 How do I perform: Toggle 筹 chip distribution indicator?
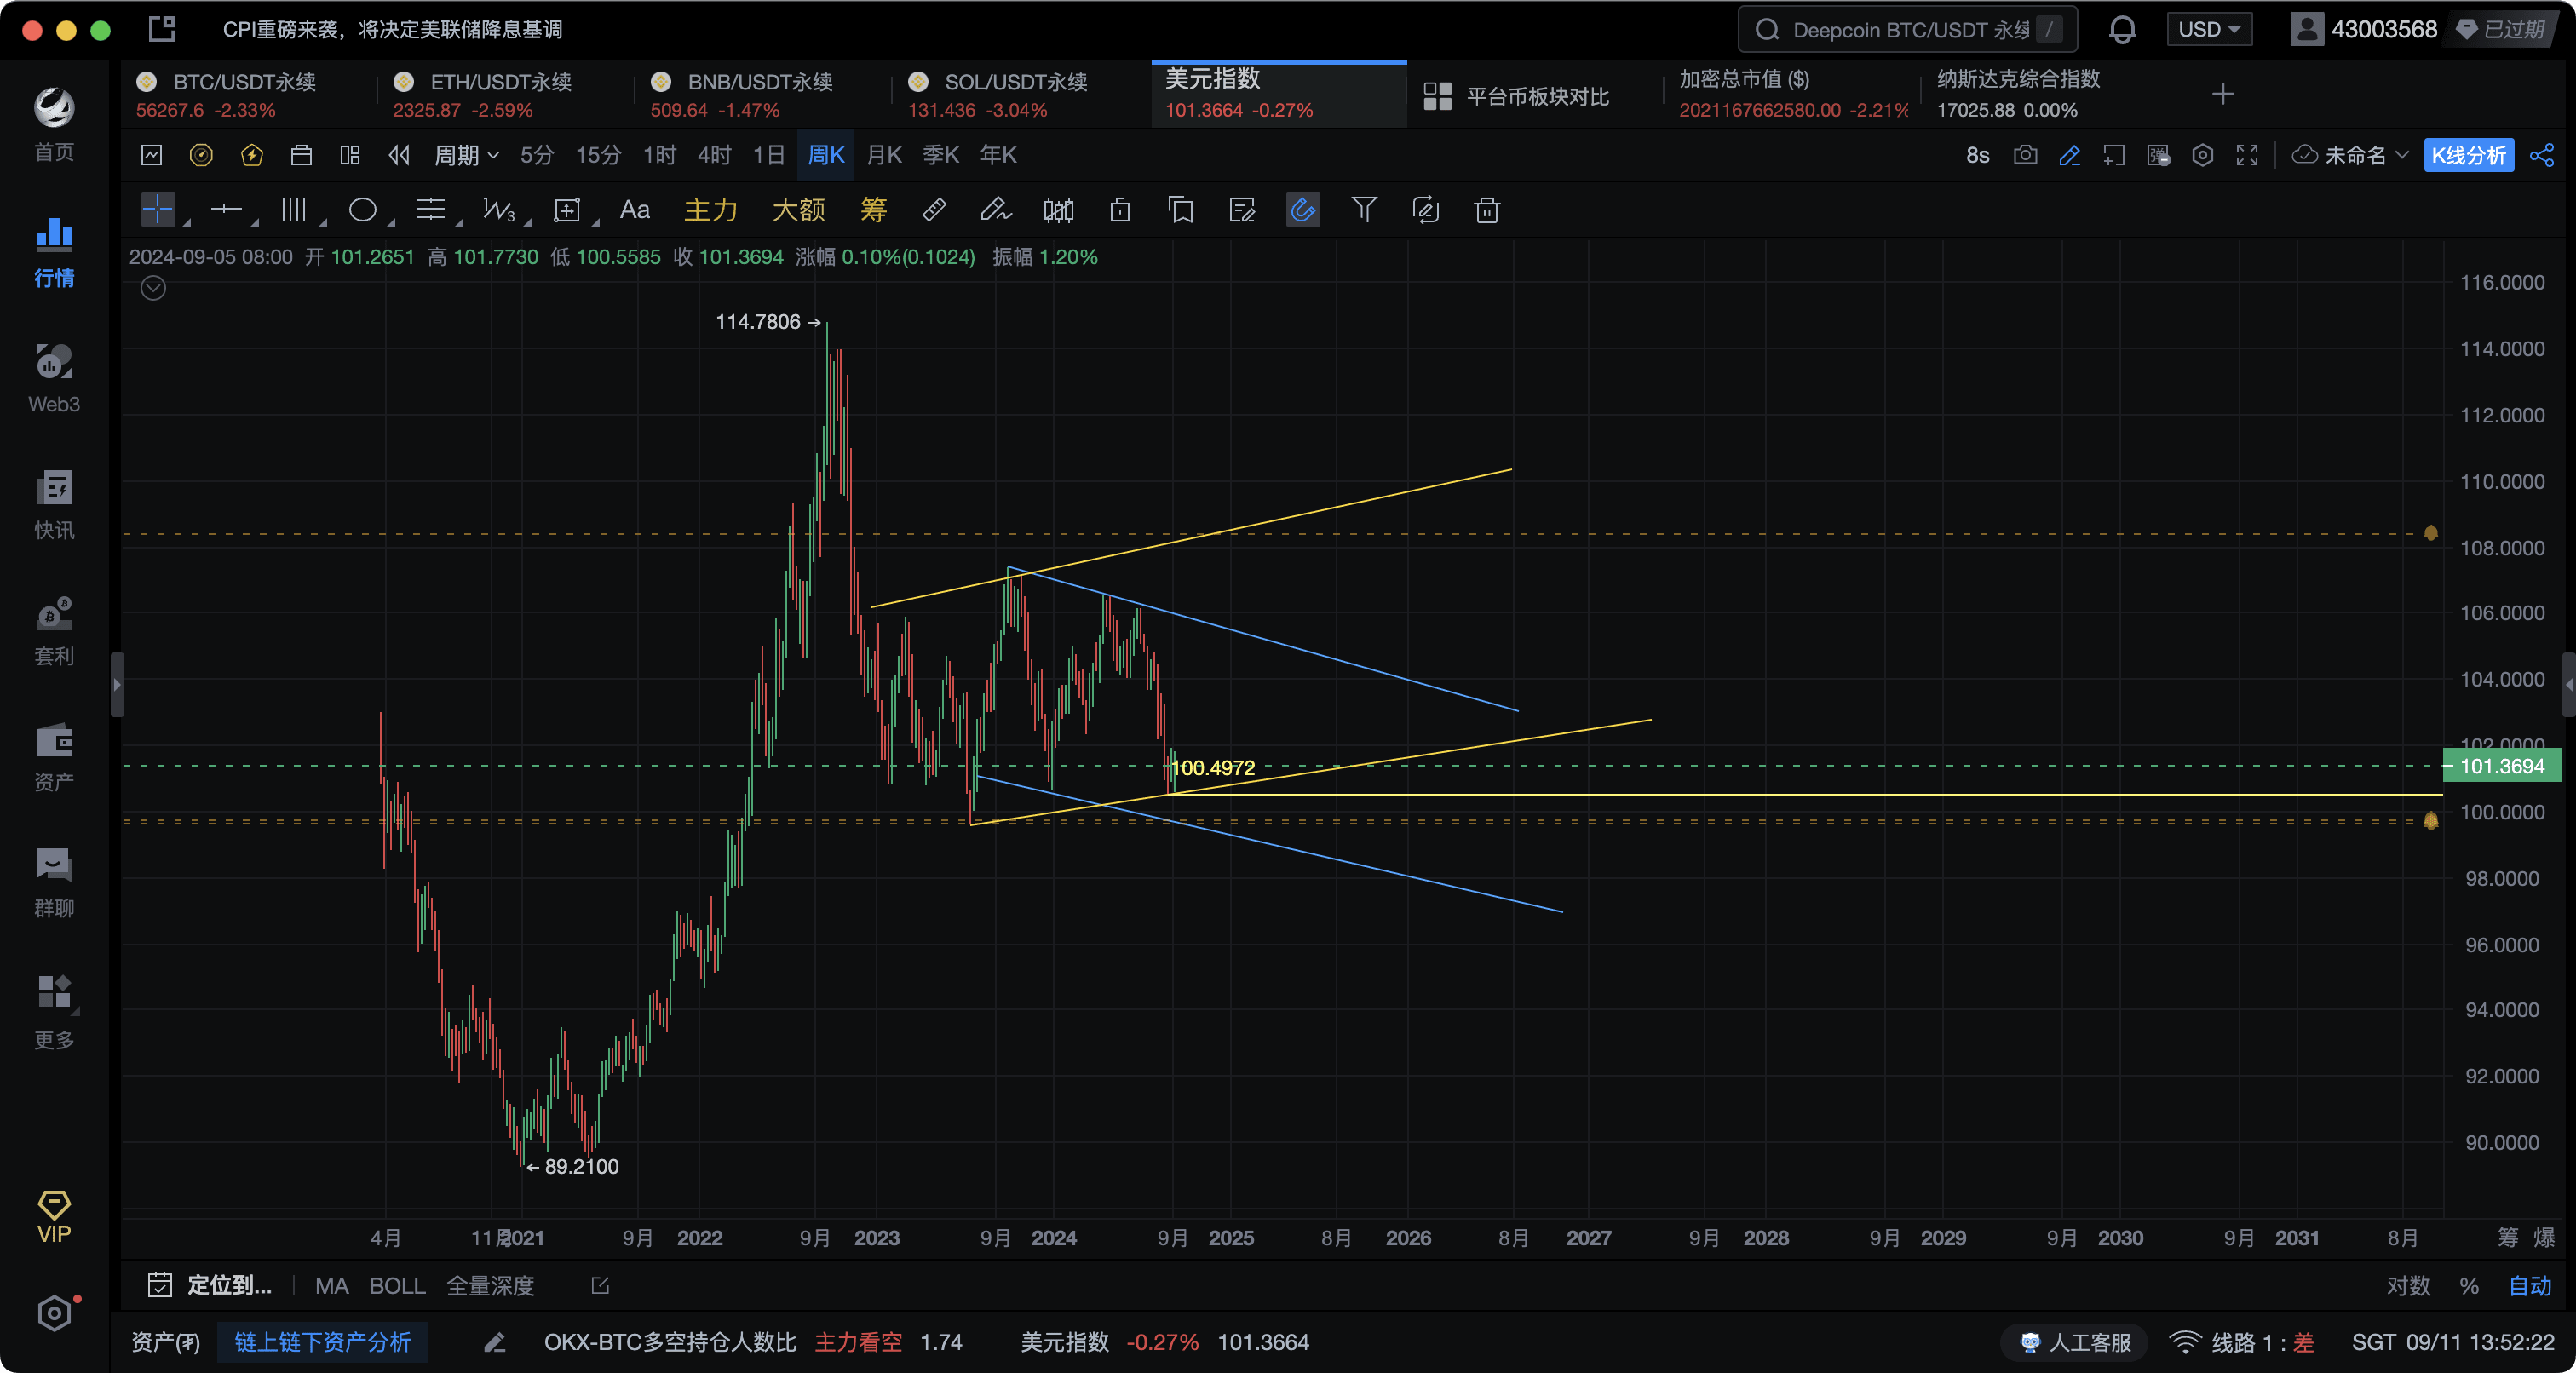[873, 209]
